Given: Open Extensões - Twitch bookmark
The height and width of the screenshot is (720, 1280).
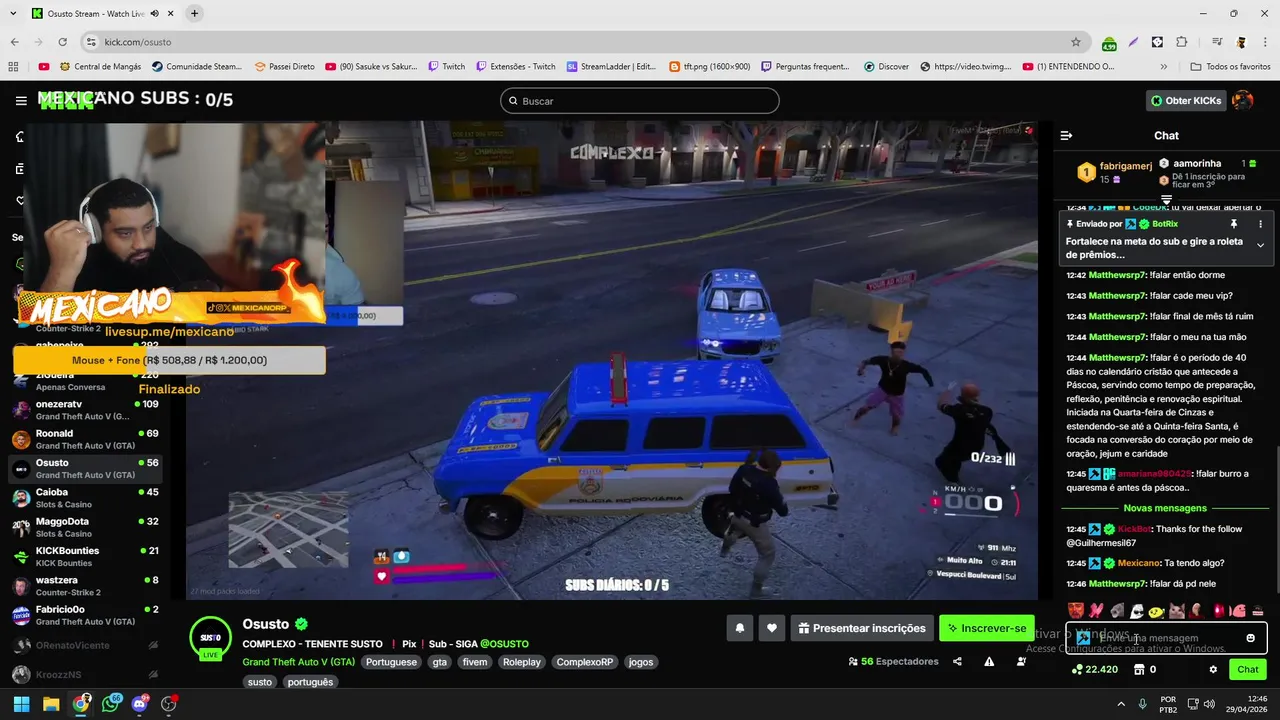Looking at the screenshot, I should point(515,67).
